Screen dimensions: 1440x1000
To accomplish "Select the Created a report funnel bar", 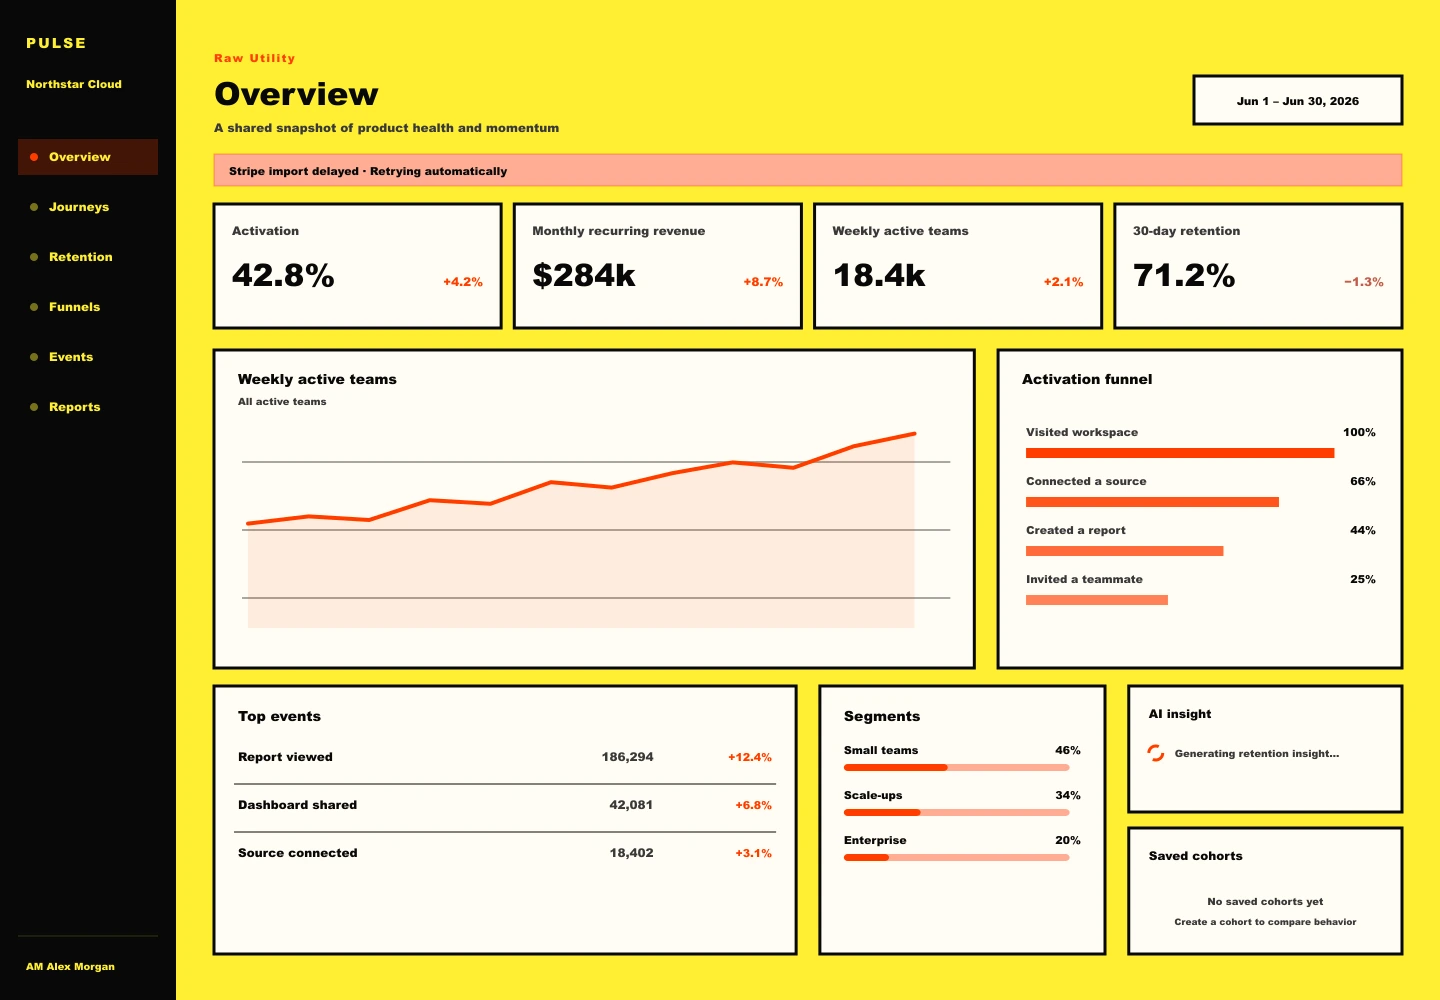I will tap(1124, 551).
